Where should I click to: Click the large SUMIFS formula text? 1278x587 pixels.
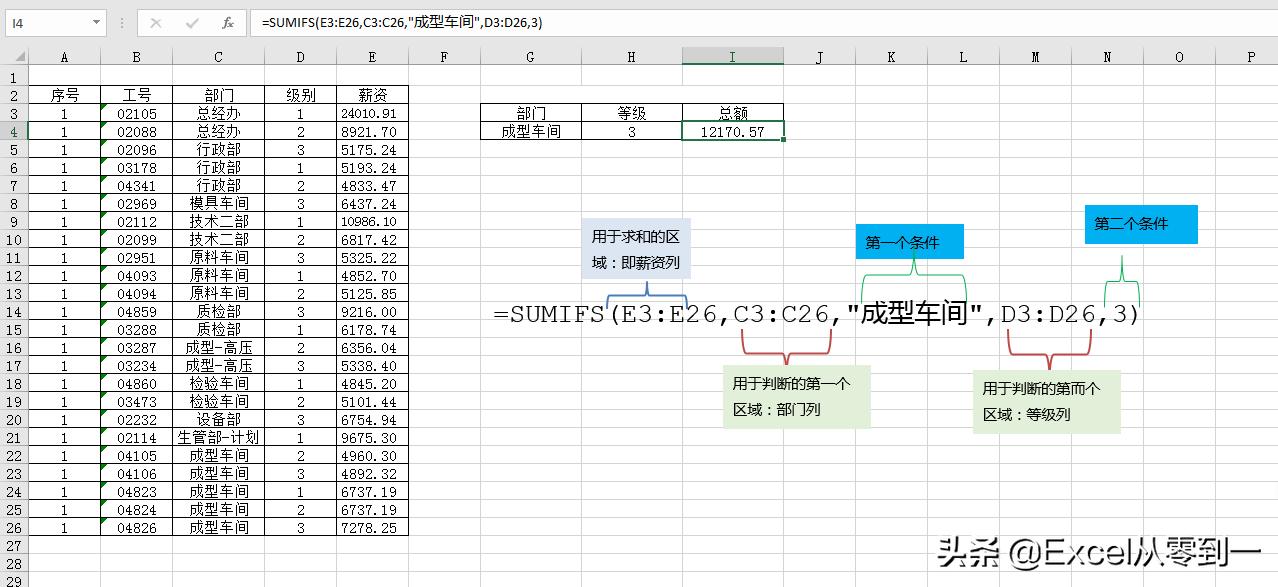pyautogui.click(x=820, y=314)
